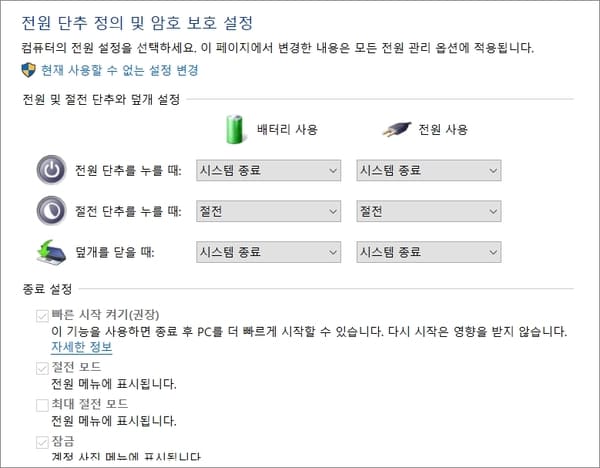600x468 pixels.
Task: Click the power button icon
Action: (51, 170)
